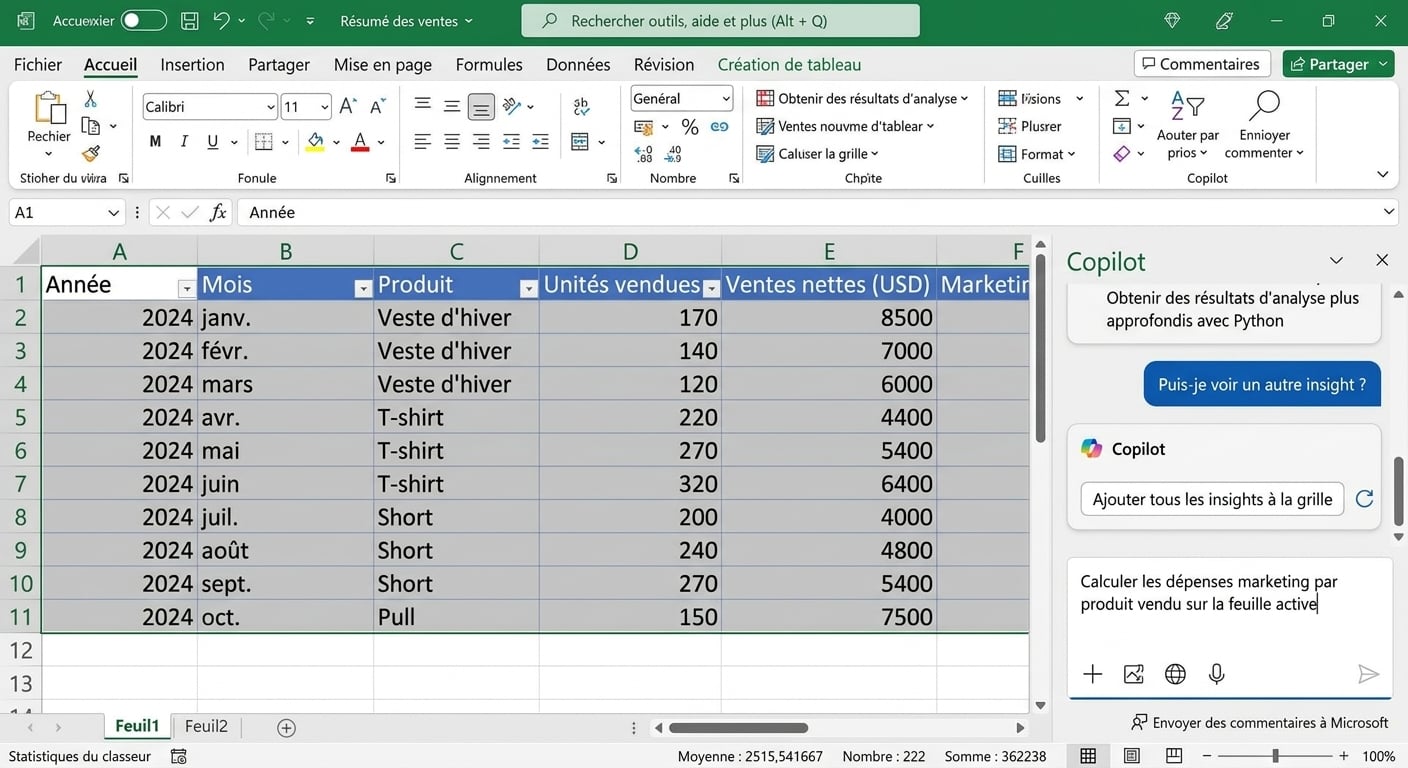Open the Général number format dropdown

pyautogui.click(x=726, y=98)
